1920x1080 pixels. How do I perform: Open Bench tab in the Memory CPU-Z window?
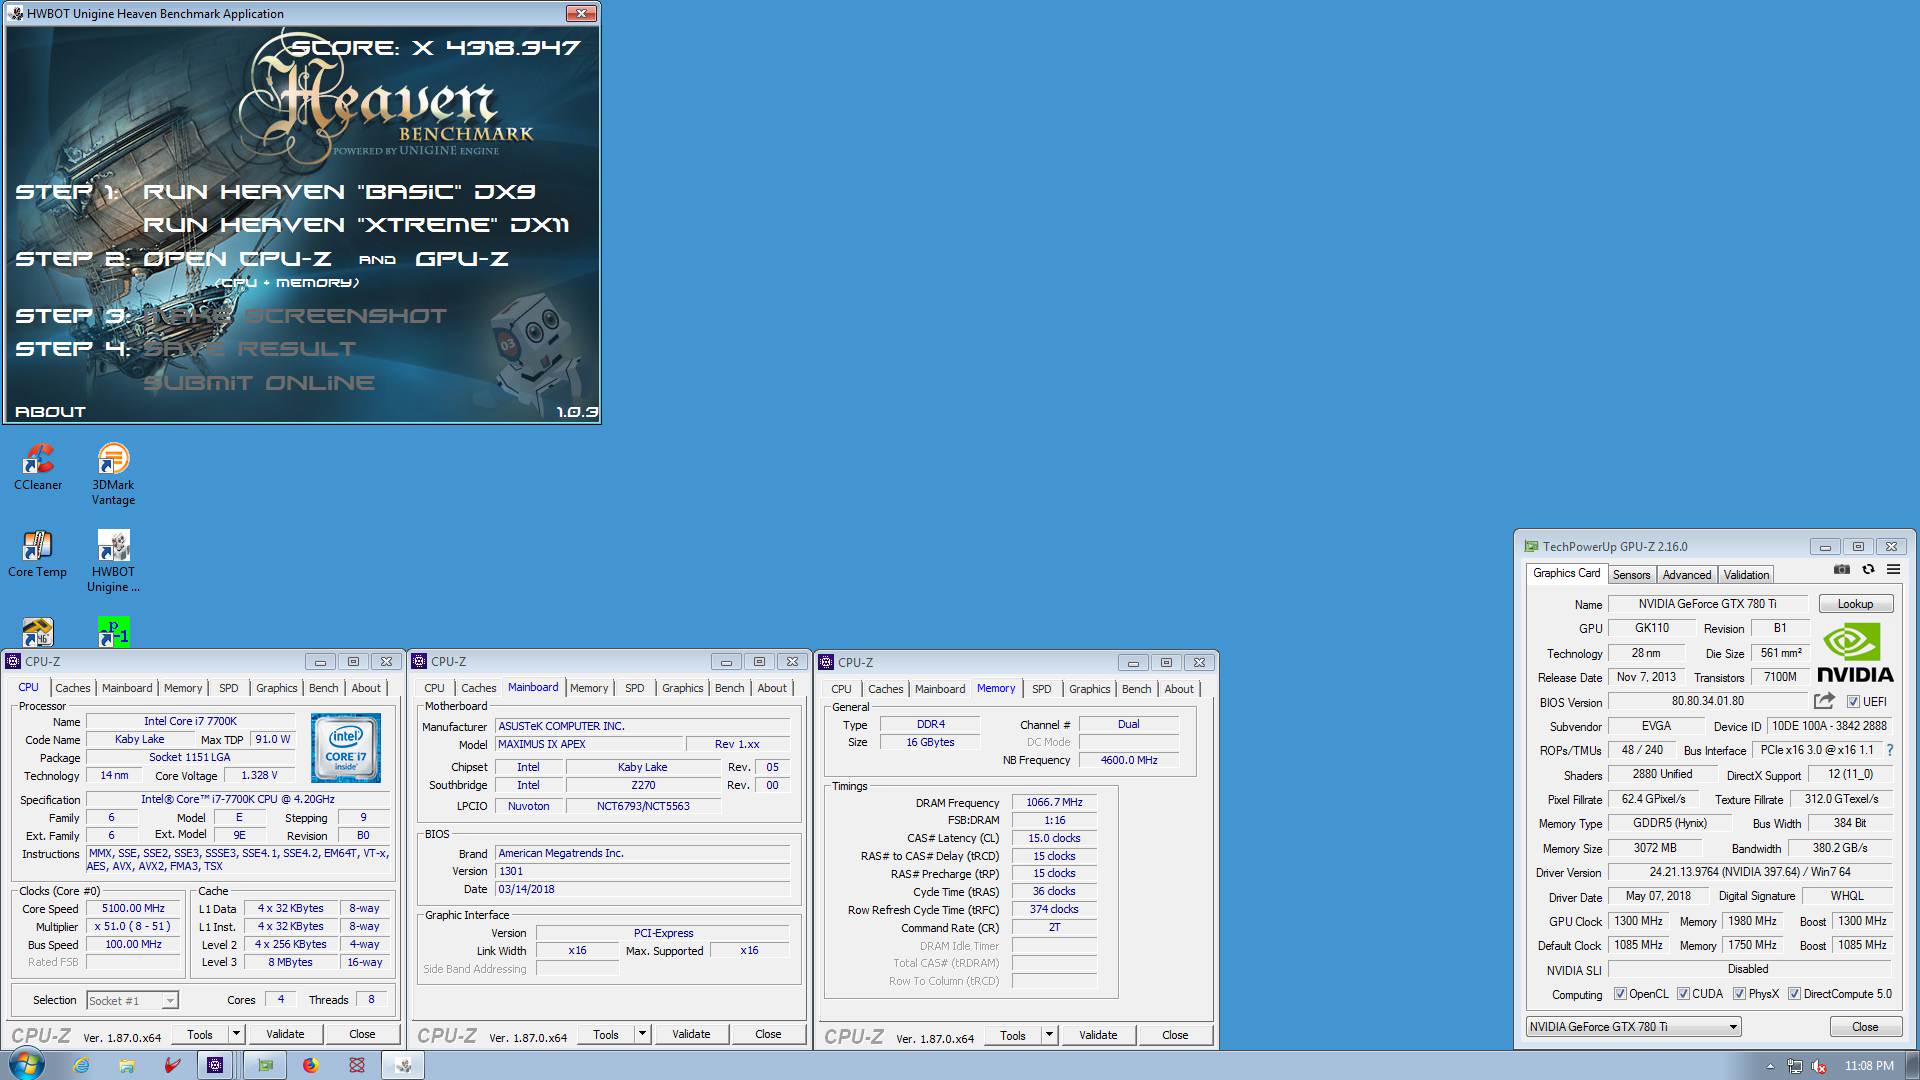pos(1136,689)
